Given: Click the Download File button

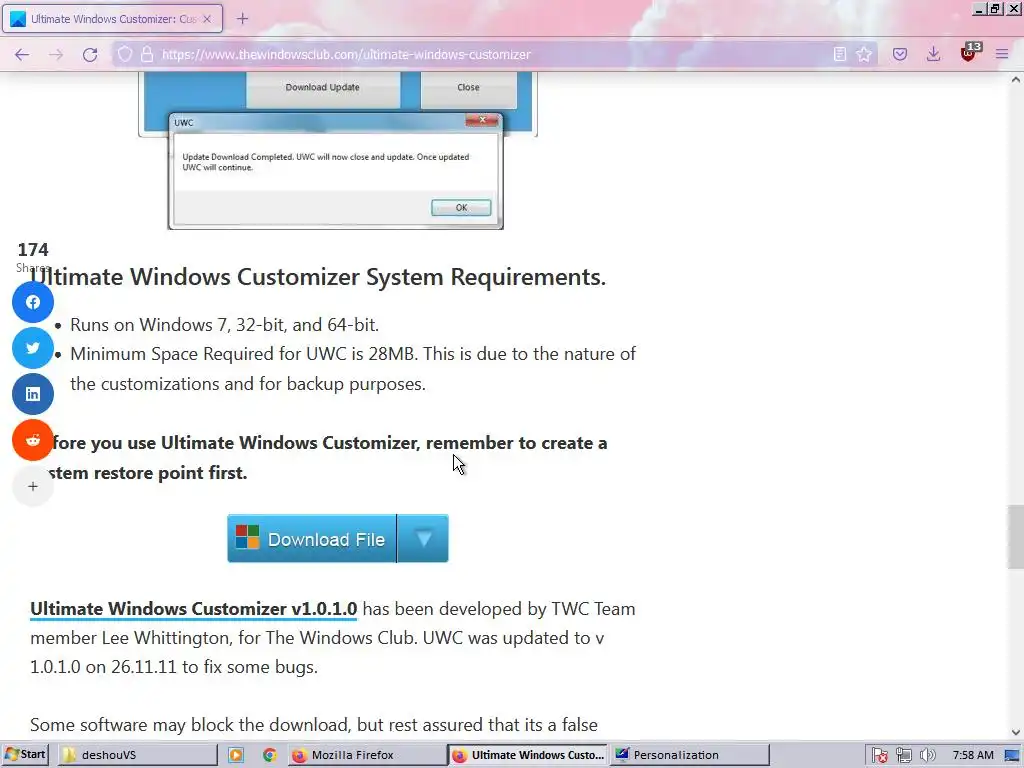Looking at the screenshot, I should coord(312,539).
